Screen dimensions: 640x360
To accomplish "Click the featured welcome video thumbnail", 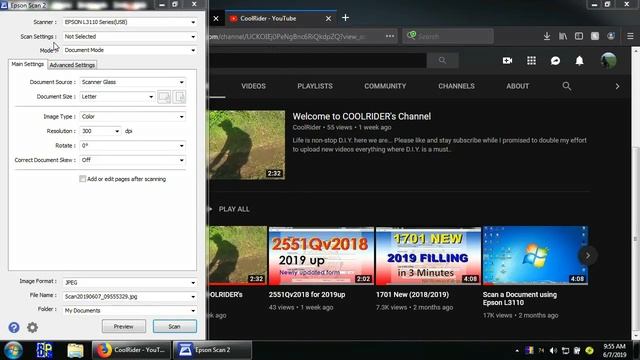I will 247,145.
